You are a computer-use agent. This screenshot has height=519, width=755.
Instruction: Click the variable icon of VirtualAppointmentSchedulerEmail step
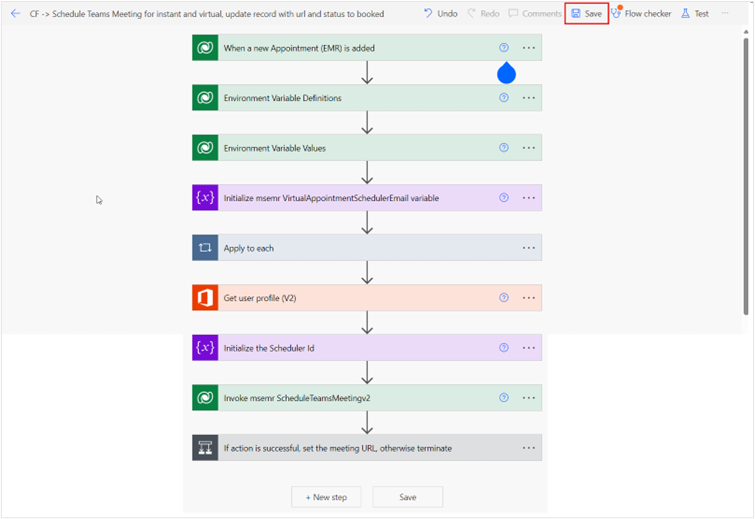(205, 198)
